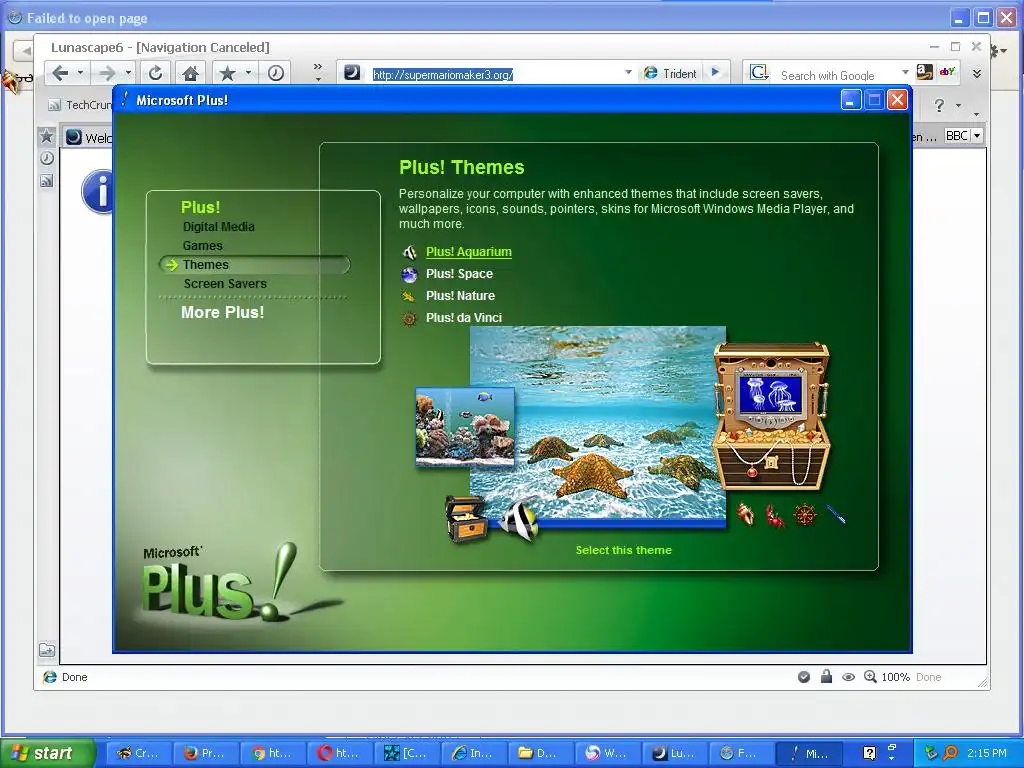Open the Plus! Space theme link
The width and height of the screenshot is (1024, 768).
pos(459,274)
